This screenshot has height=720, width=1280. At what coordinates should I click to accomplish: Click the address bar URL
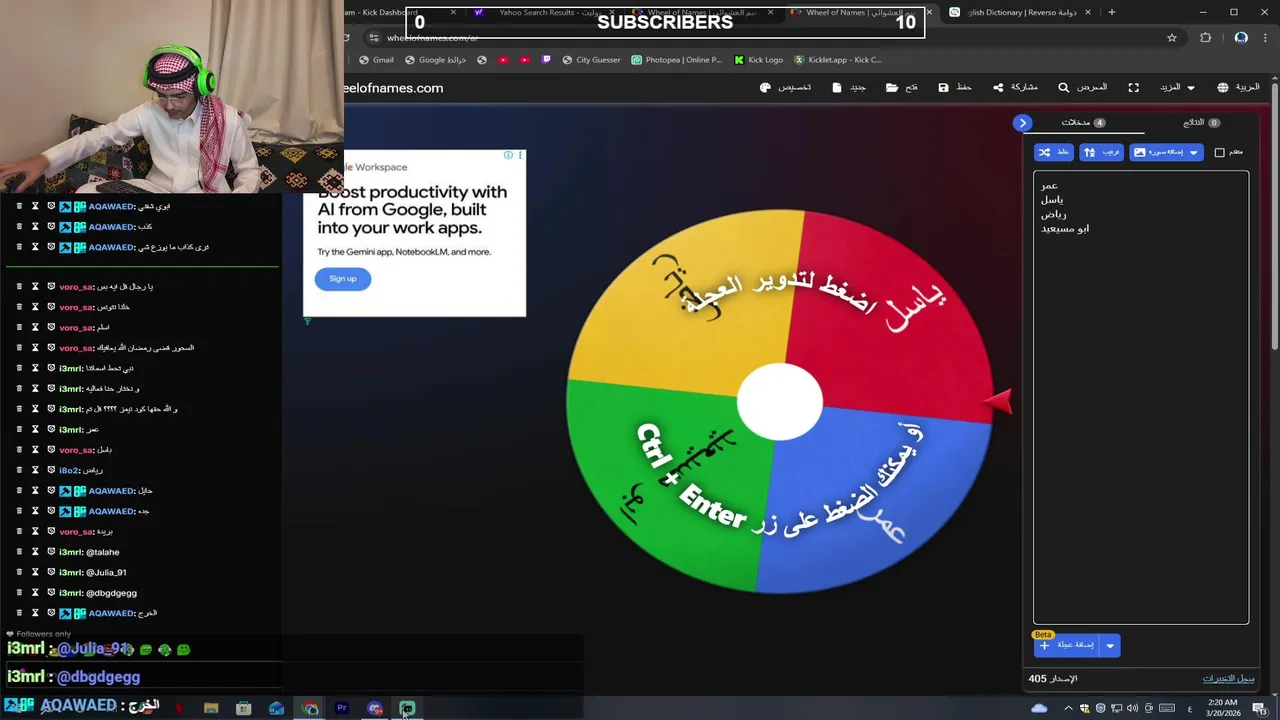click(432, 38)
